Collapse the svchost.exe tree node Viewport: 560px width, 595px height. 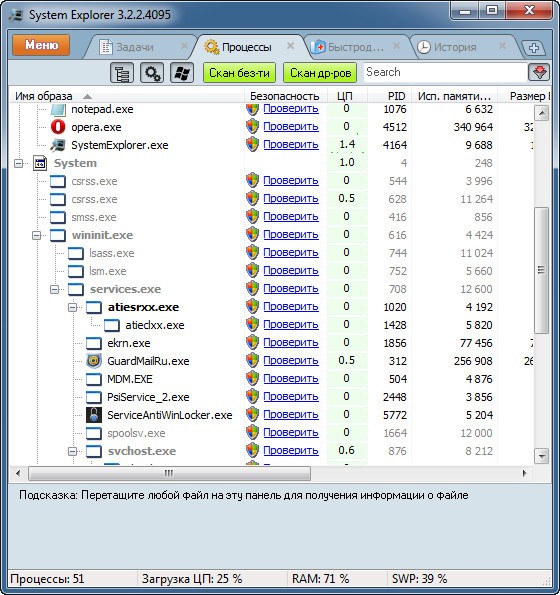click(x=72, y=451)
